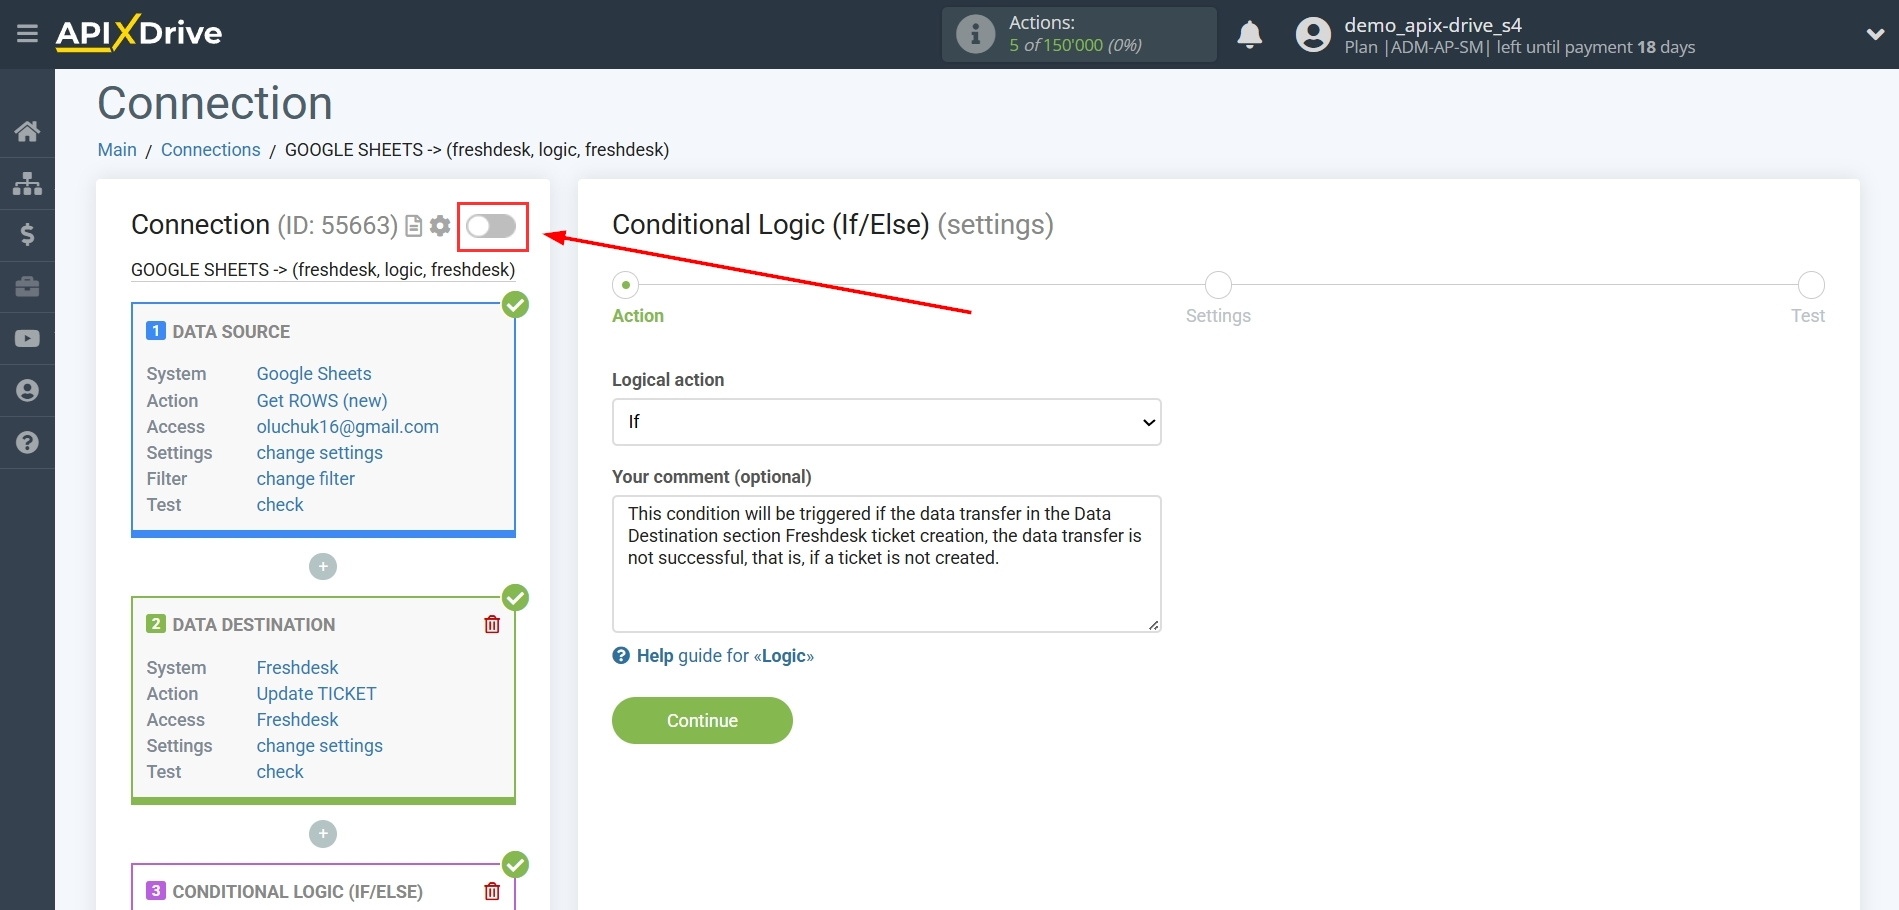Click Data Destination check link
This screenshot has width=1899, height=910.
[280, 772]
